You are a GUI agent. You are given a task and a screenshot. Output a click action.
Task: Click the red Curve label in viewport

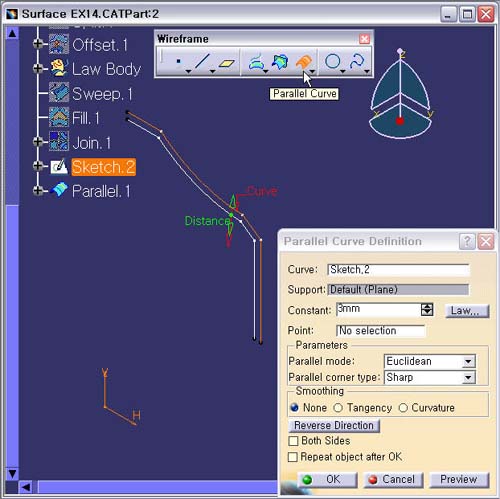click(262, 191)
